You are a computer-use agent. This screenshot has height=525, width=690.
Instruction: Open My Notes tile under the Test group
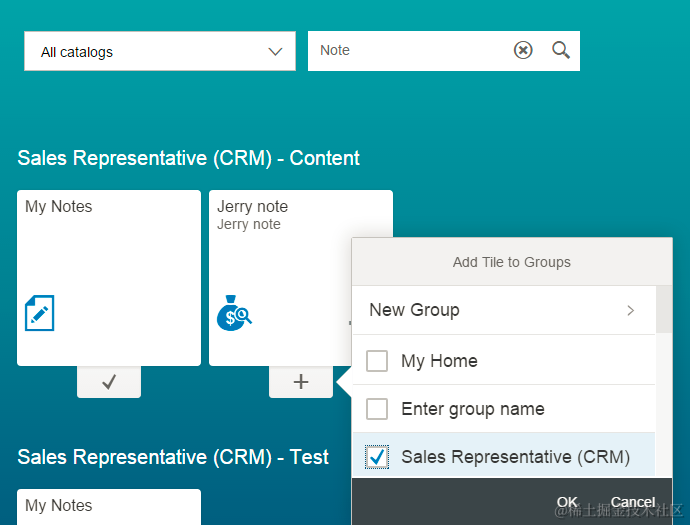109,507
